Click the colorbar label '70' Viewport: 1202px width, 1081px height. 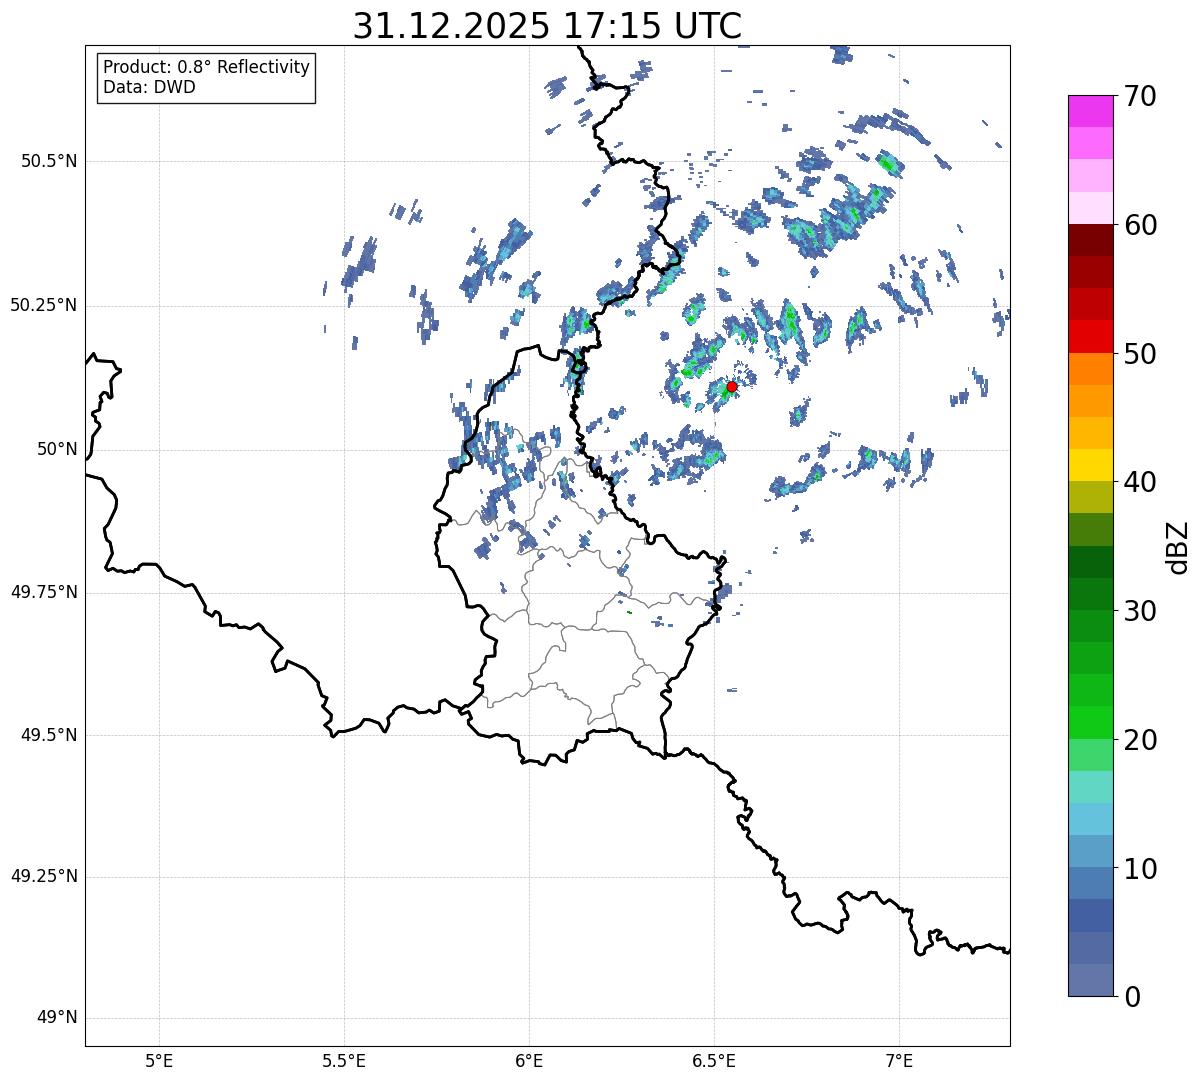(x=1140, y=96)
